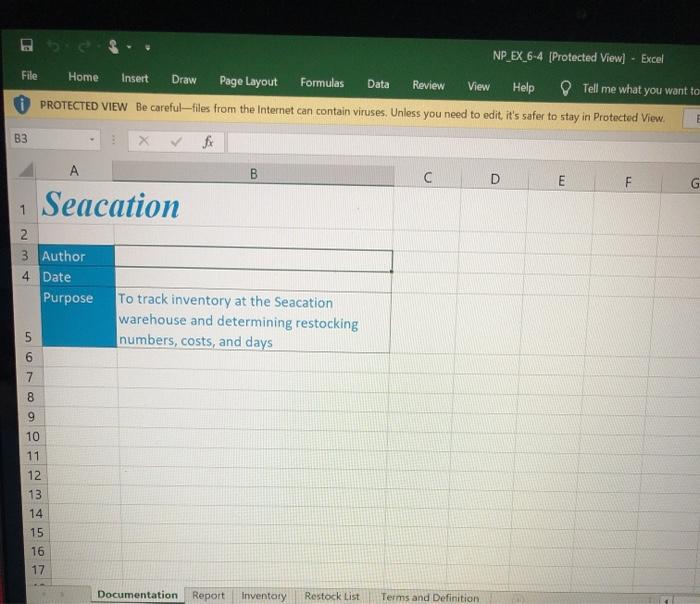This screenshot has height=604, width=700.
Task: Click the Tell me what you want search box
Action: (640, 90)
